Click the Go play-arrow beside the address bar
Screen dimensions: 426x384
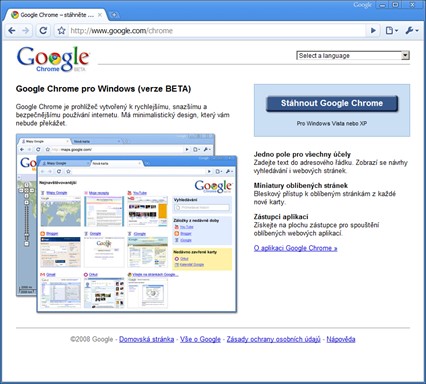coord(373,31)
